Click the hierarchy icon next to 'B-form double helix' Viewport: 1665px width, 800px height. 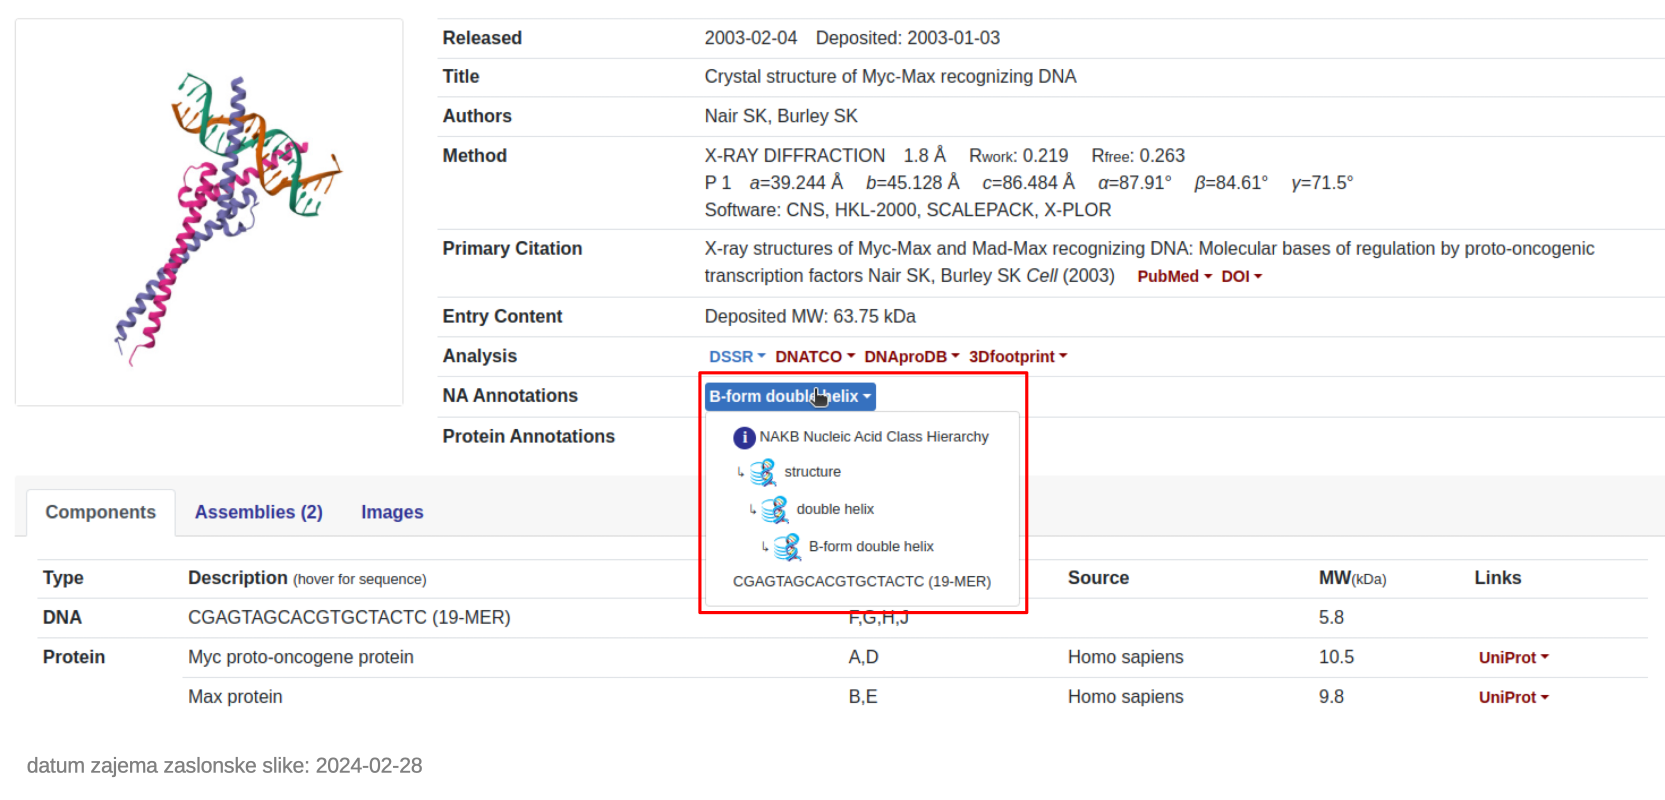(x=787, y=546)
